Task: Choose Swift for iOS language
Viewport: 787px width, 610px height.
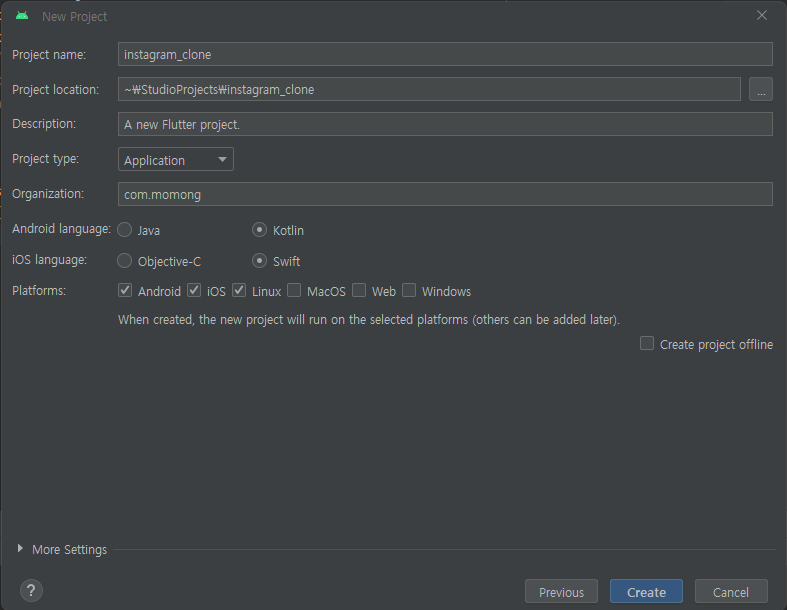Action: coord(259,261)
